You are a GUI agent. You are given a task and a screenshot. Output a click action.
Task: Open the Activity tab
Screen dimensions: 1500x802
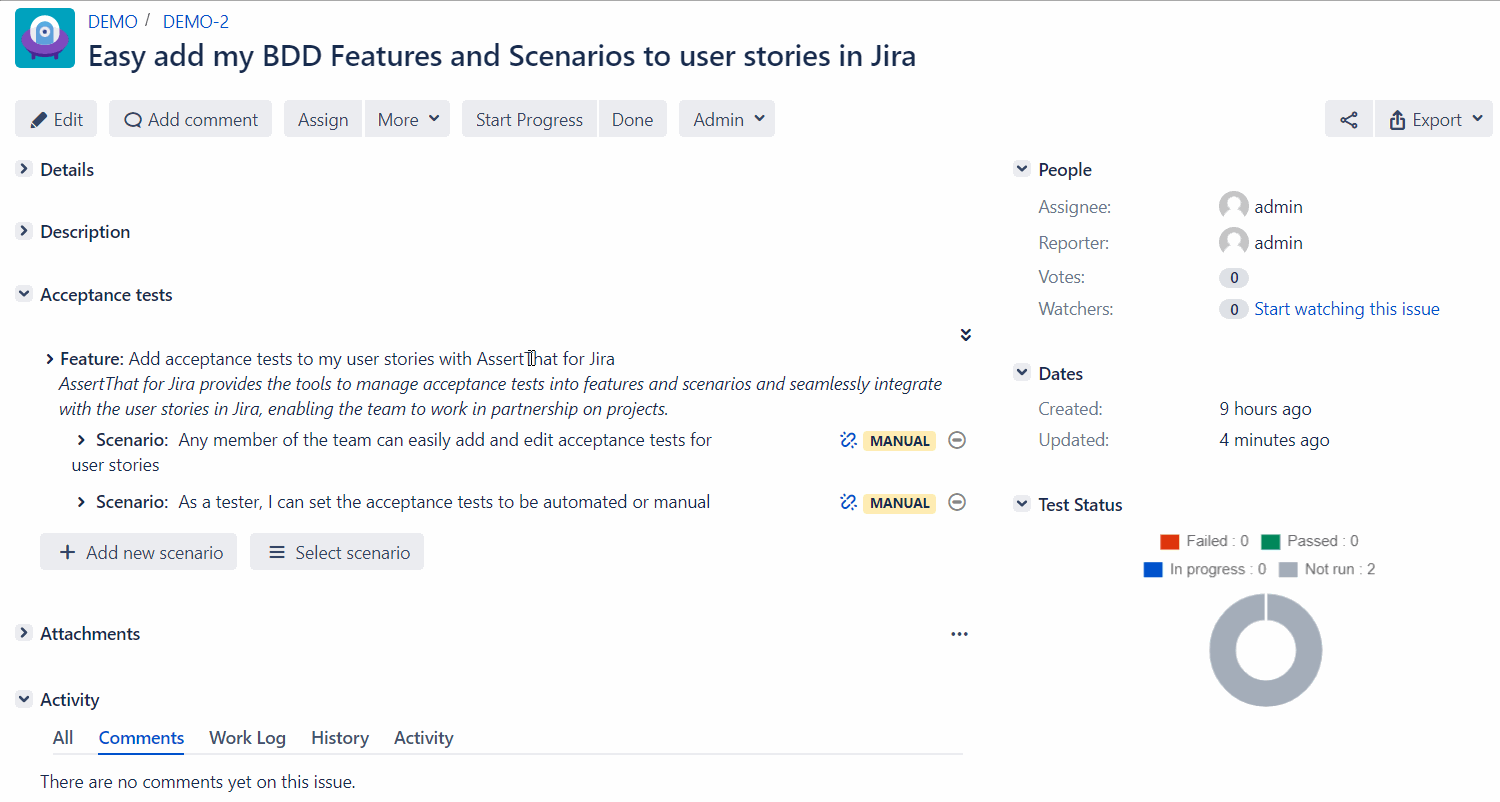[x=424, y=738]
